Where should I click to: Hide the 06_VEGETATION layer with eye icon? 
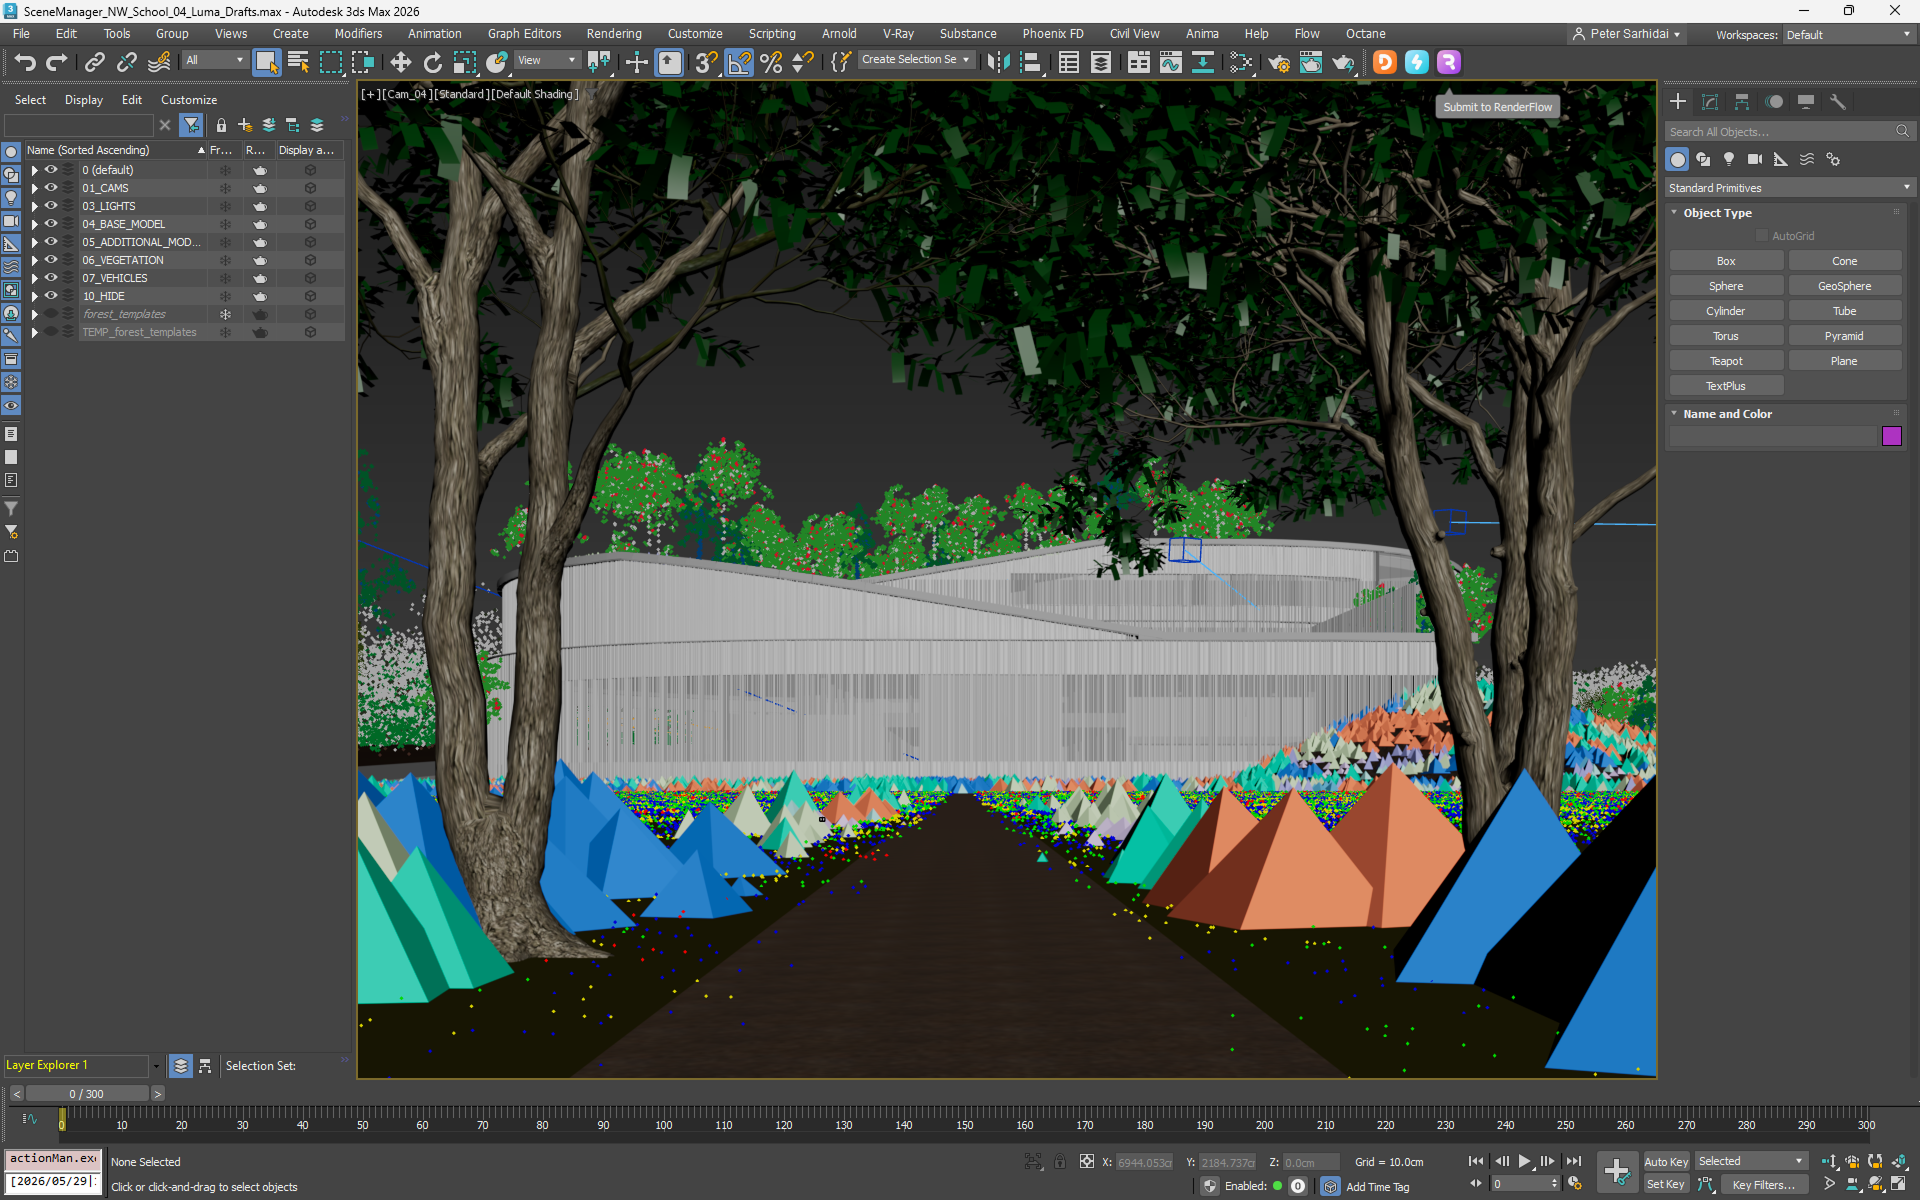pyautogui.click(x=50, y=260)
